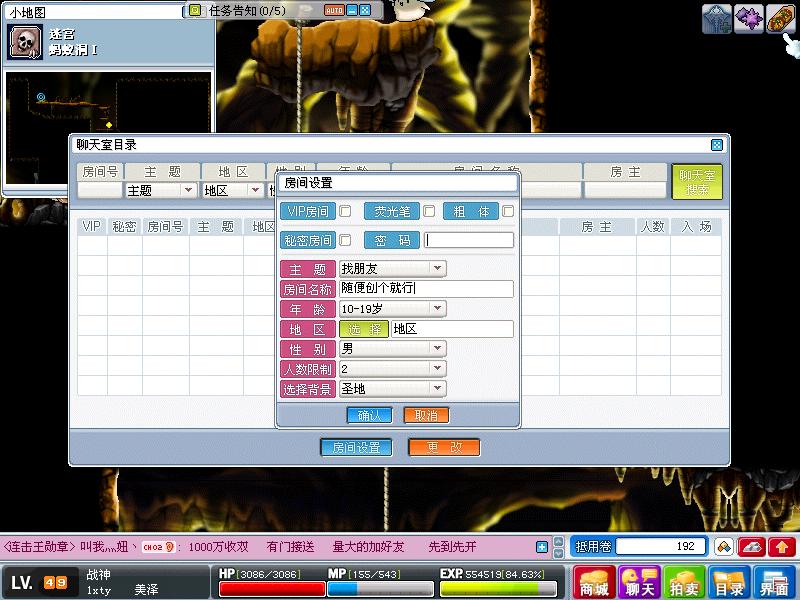Viewport: 800px width, 600px height.
Task: Open the 商城 cash shop button
Action: tap(593, 582)
